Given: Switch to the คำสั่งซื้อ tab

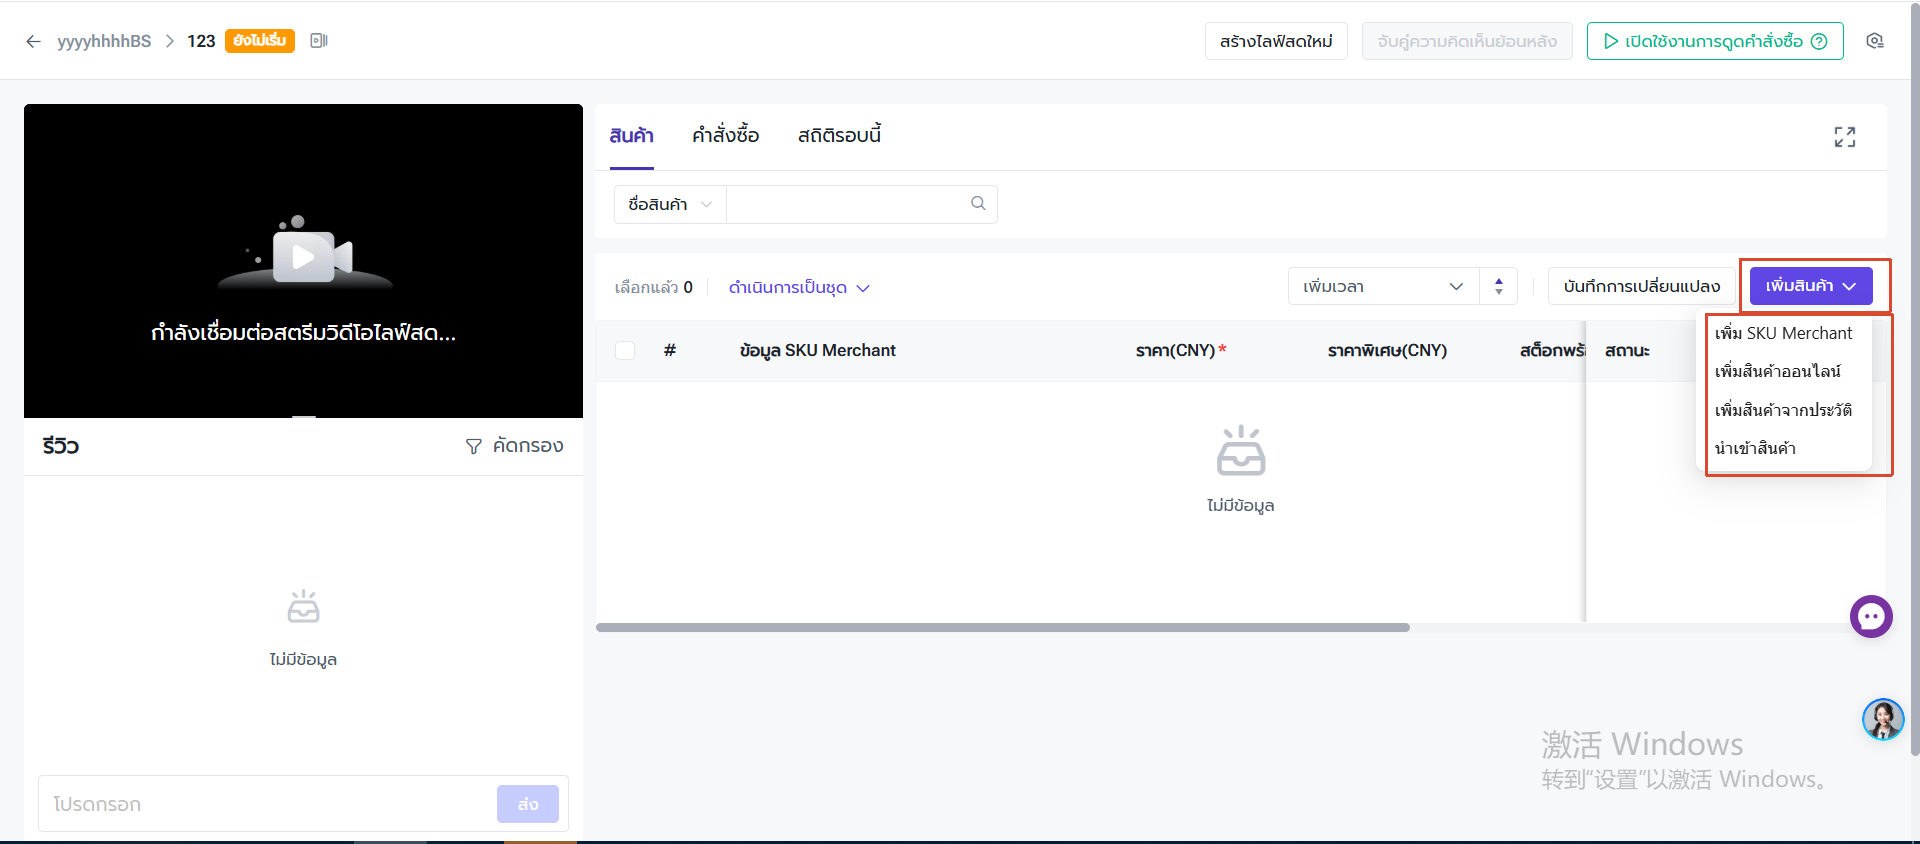Looking at the screenshot, I should [x=726, y=136].
